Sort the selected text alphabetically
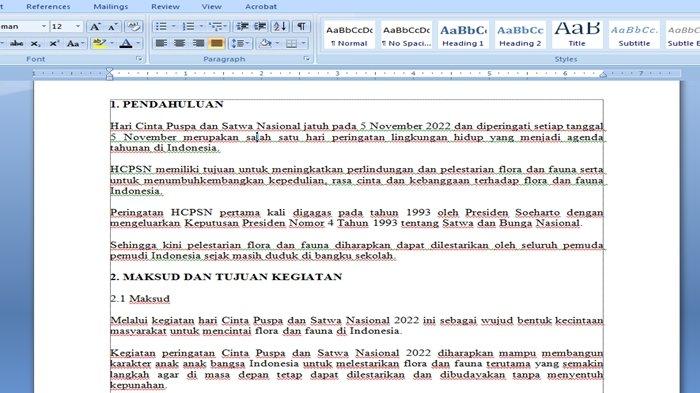Screen dimensions: 700x393 280,26
